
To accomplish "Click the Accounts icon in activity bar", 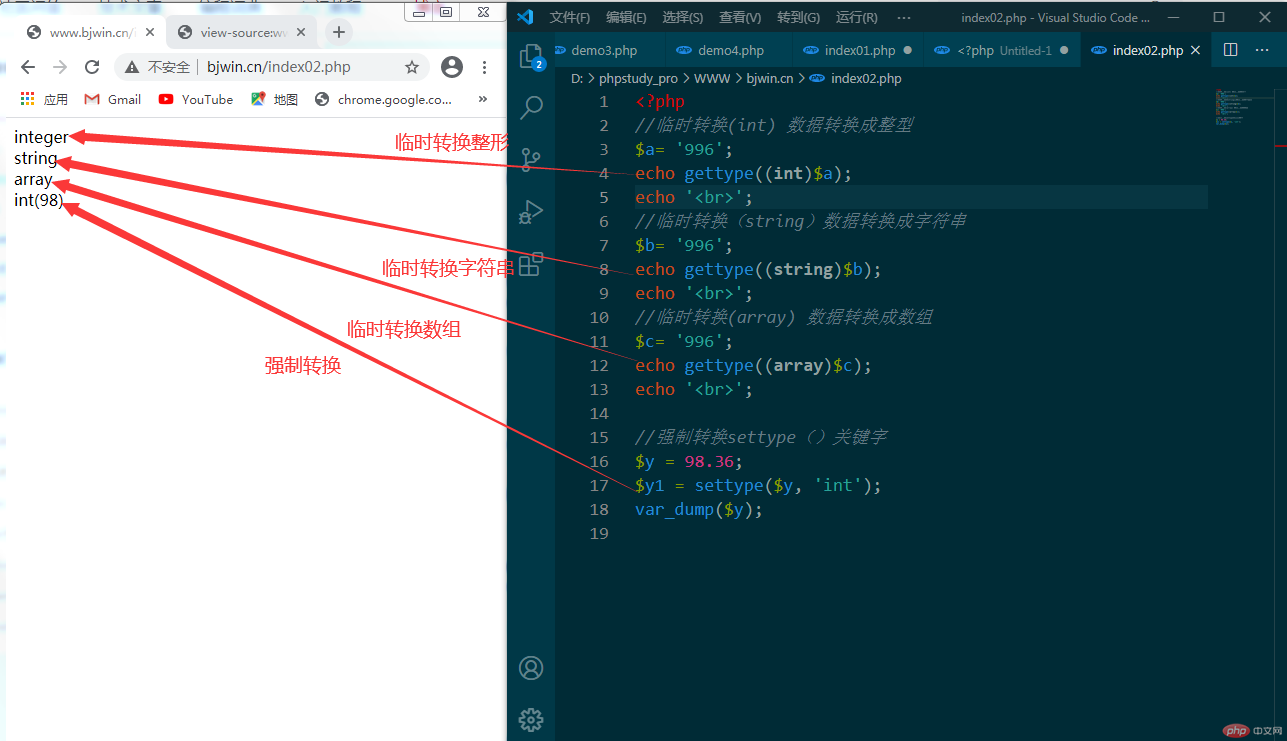I will click(x=530, y=667).
